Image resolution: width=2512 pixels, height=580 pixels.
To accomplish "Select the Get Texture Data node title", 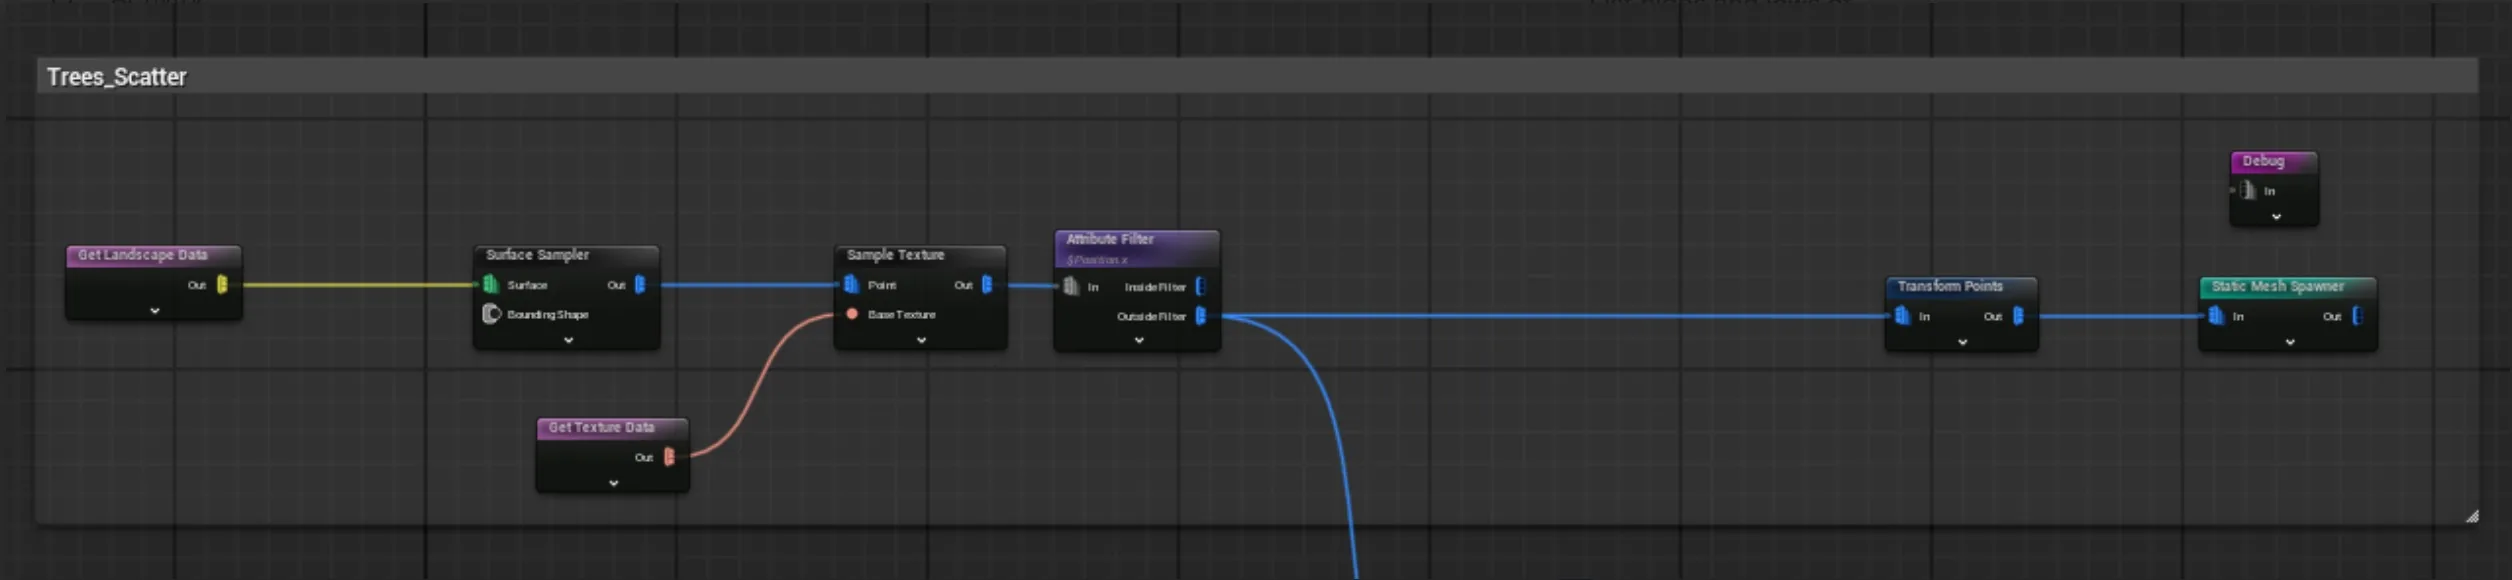I will (x=601, y=427).
